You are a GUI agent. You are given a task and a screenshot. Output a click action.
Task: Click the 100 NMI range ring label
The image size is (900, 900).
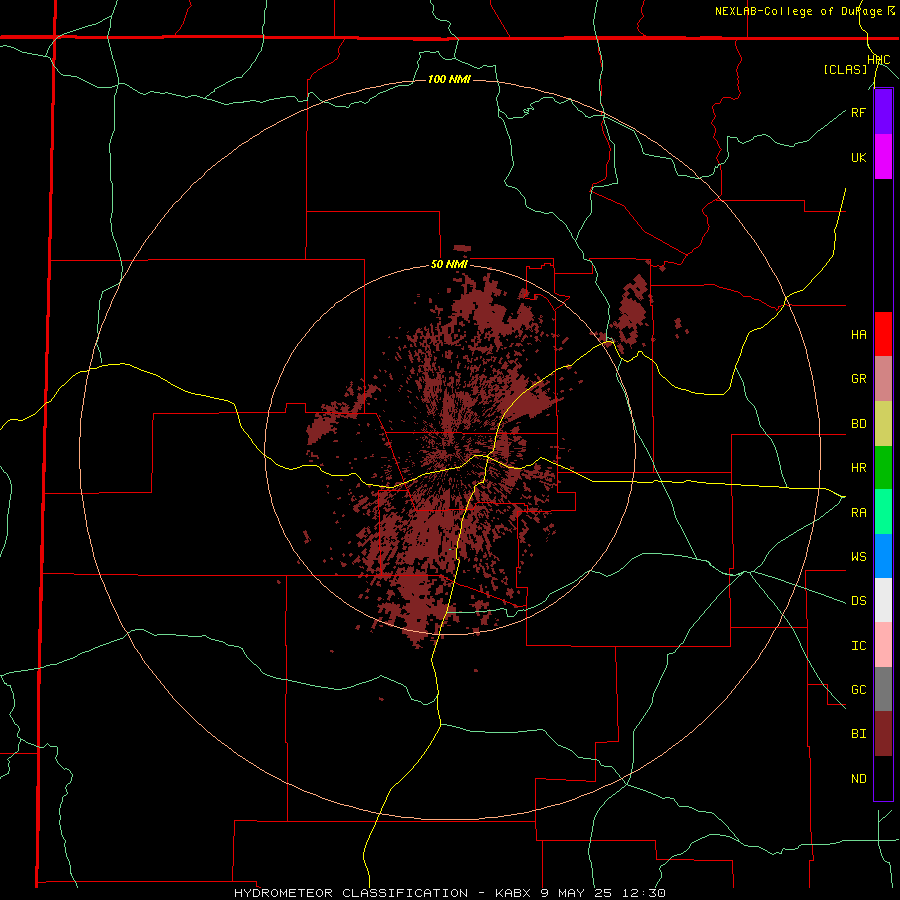[x=449, y=79]
